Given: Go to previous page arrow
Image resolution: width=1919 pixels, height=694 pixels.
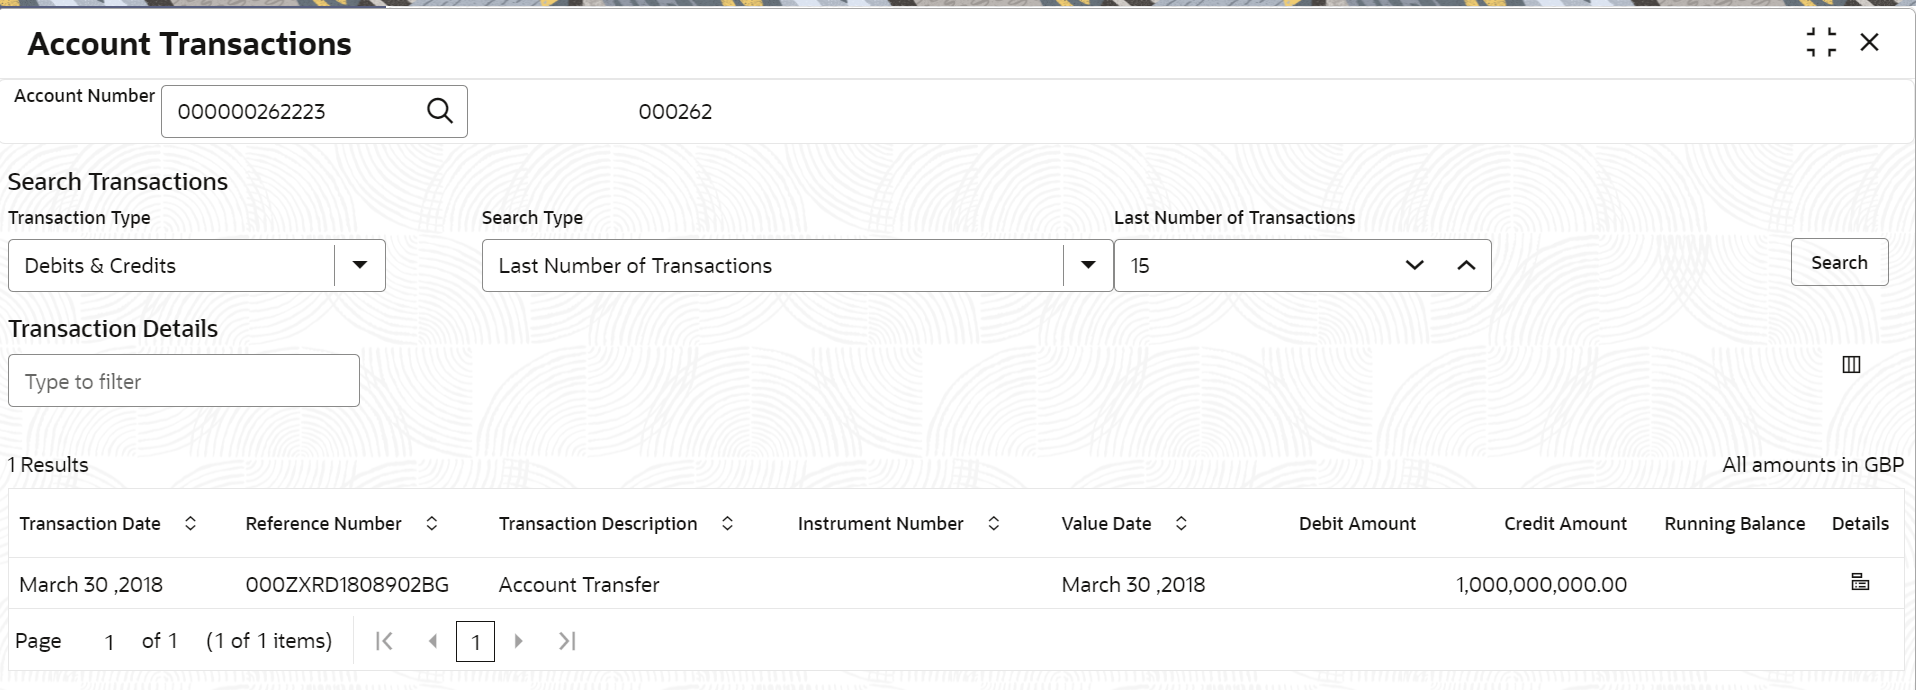Looking at the screenshot, I should pos(432,641).
